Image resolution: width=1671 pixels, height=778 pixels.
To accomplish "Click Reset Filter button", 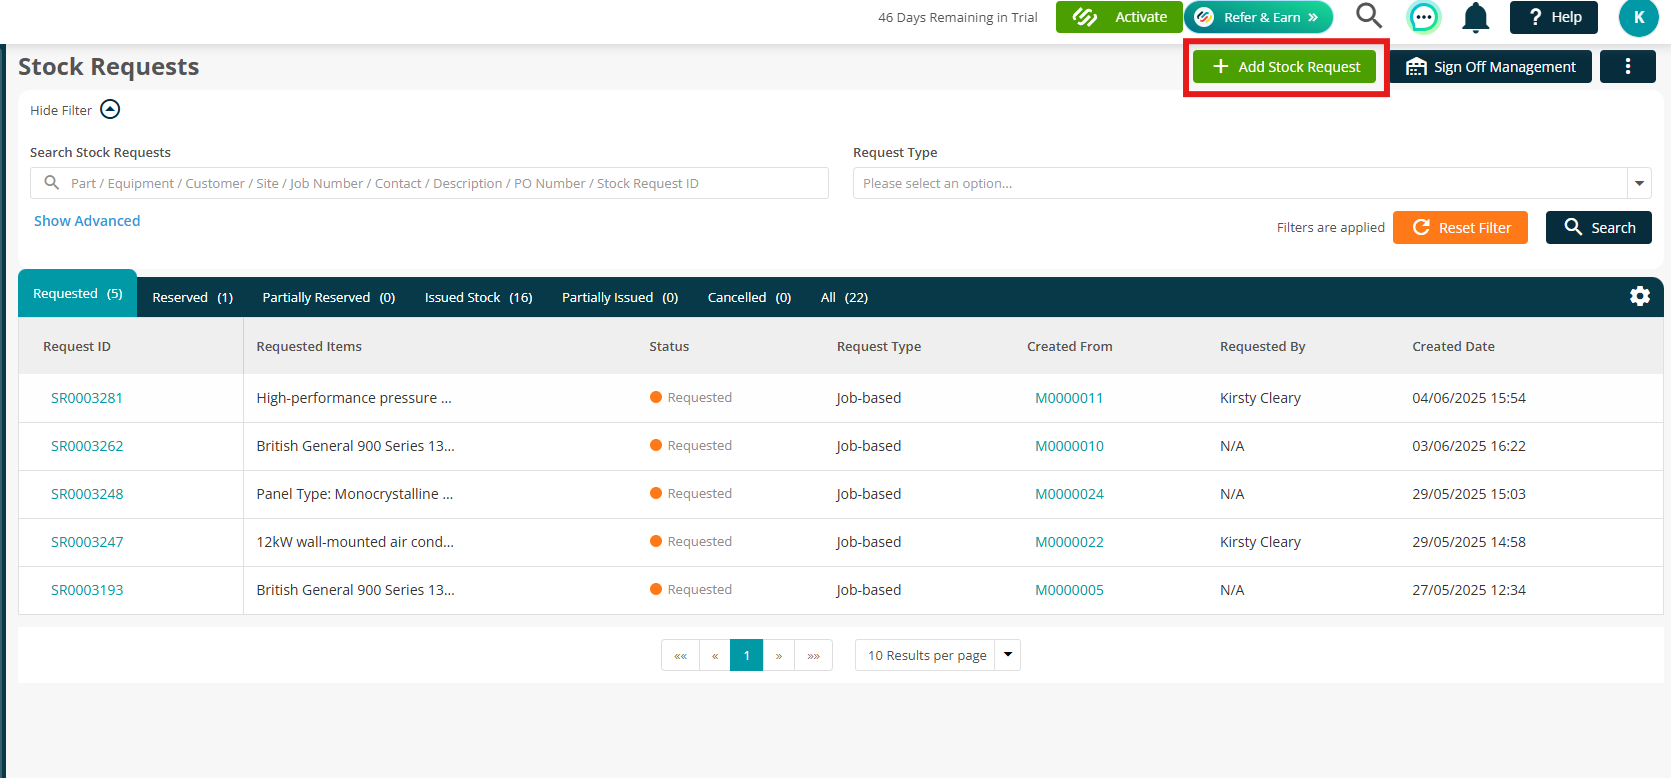I will click(1460, 227).
